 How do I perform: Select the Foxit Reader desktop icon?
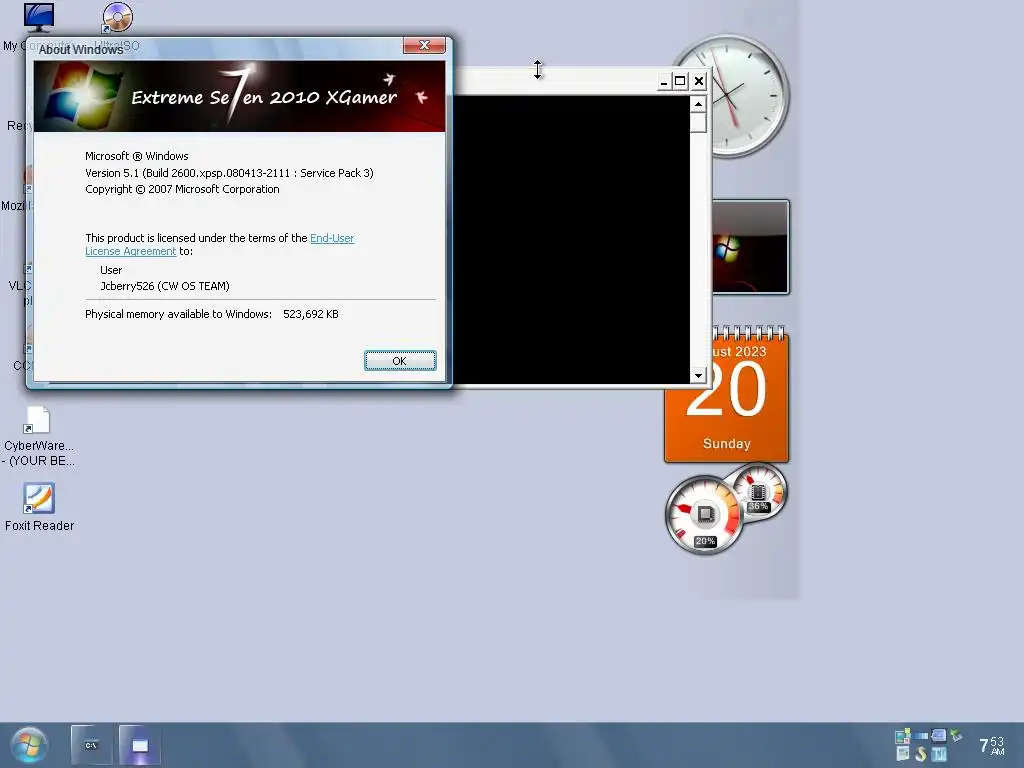[x=39, y=498]
